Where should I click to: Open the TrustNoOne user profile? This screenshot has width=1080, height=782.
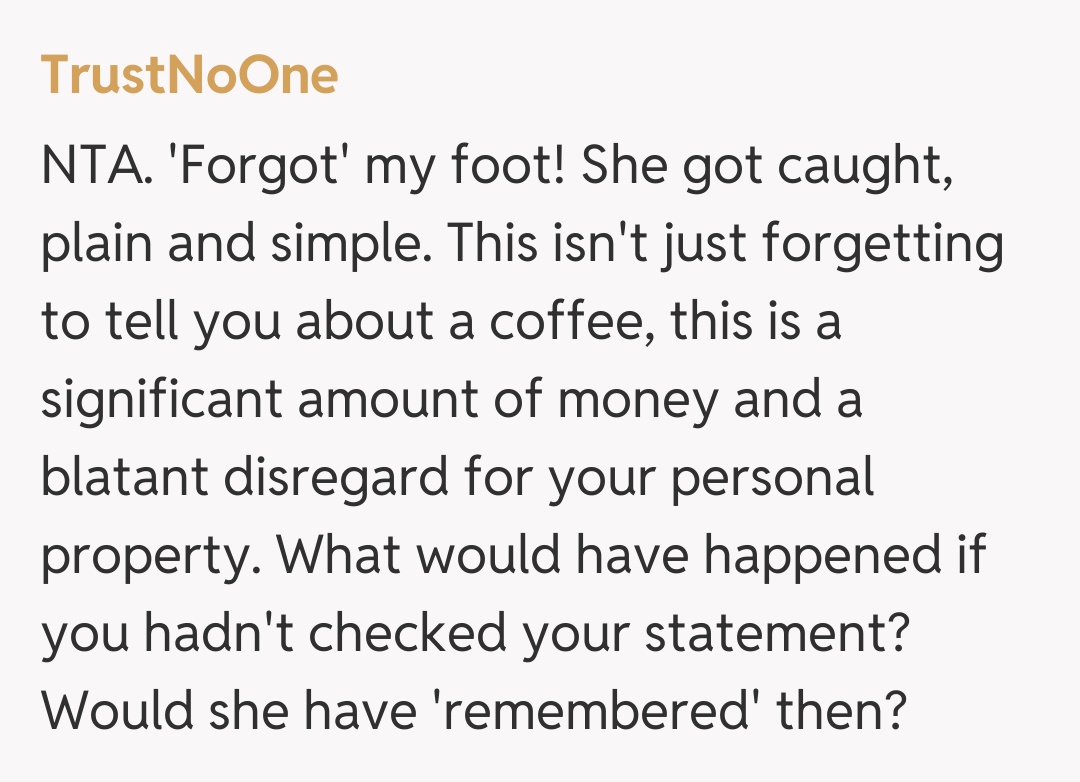[x=189, y=76]
